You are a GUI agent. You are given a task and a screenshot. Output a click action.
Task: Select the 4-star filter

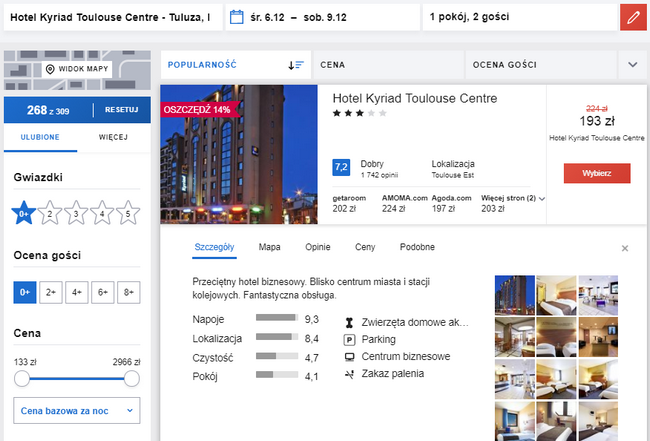pos(102,213)
